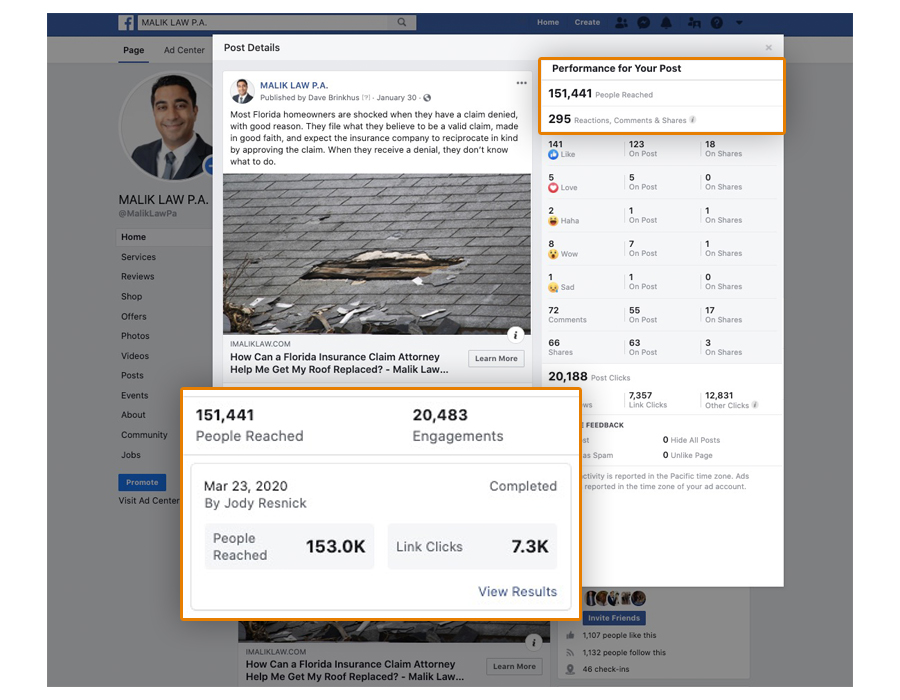Click the Wow reaction icon

553,254
